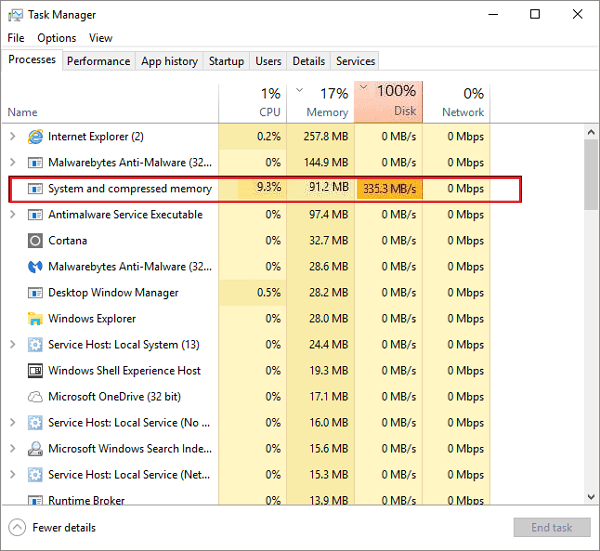Click the Service Host: Local Service (No… gear icon
600x551 pixels.
pyautogui.click(x=35, y=423)
